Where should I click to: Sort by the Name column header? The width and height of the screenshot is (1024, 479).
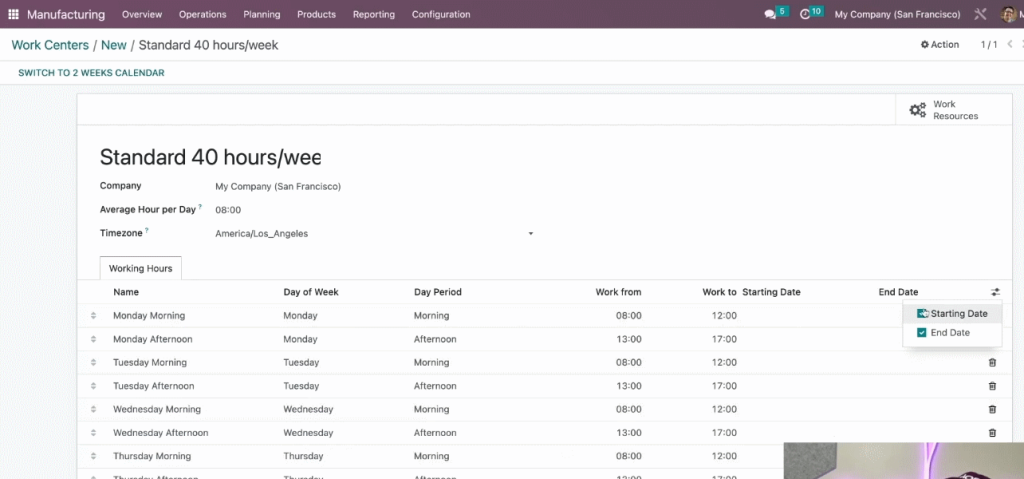(x=126, y=292)
